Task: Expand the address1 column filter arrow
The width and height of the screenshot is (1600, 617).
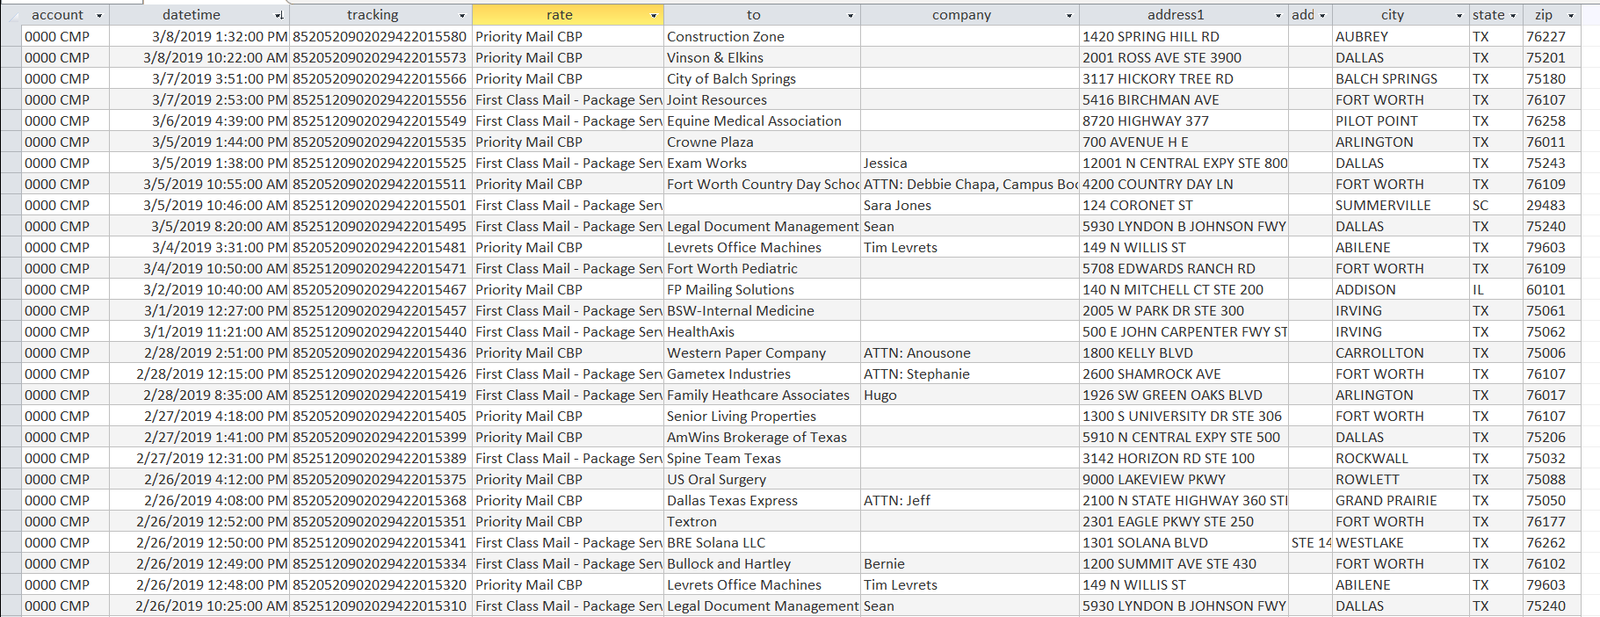Action: 1278,16
